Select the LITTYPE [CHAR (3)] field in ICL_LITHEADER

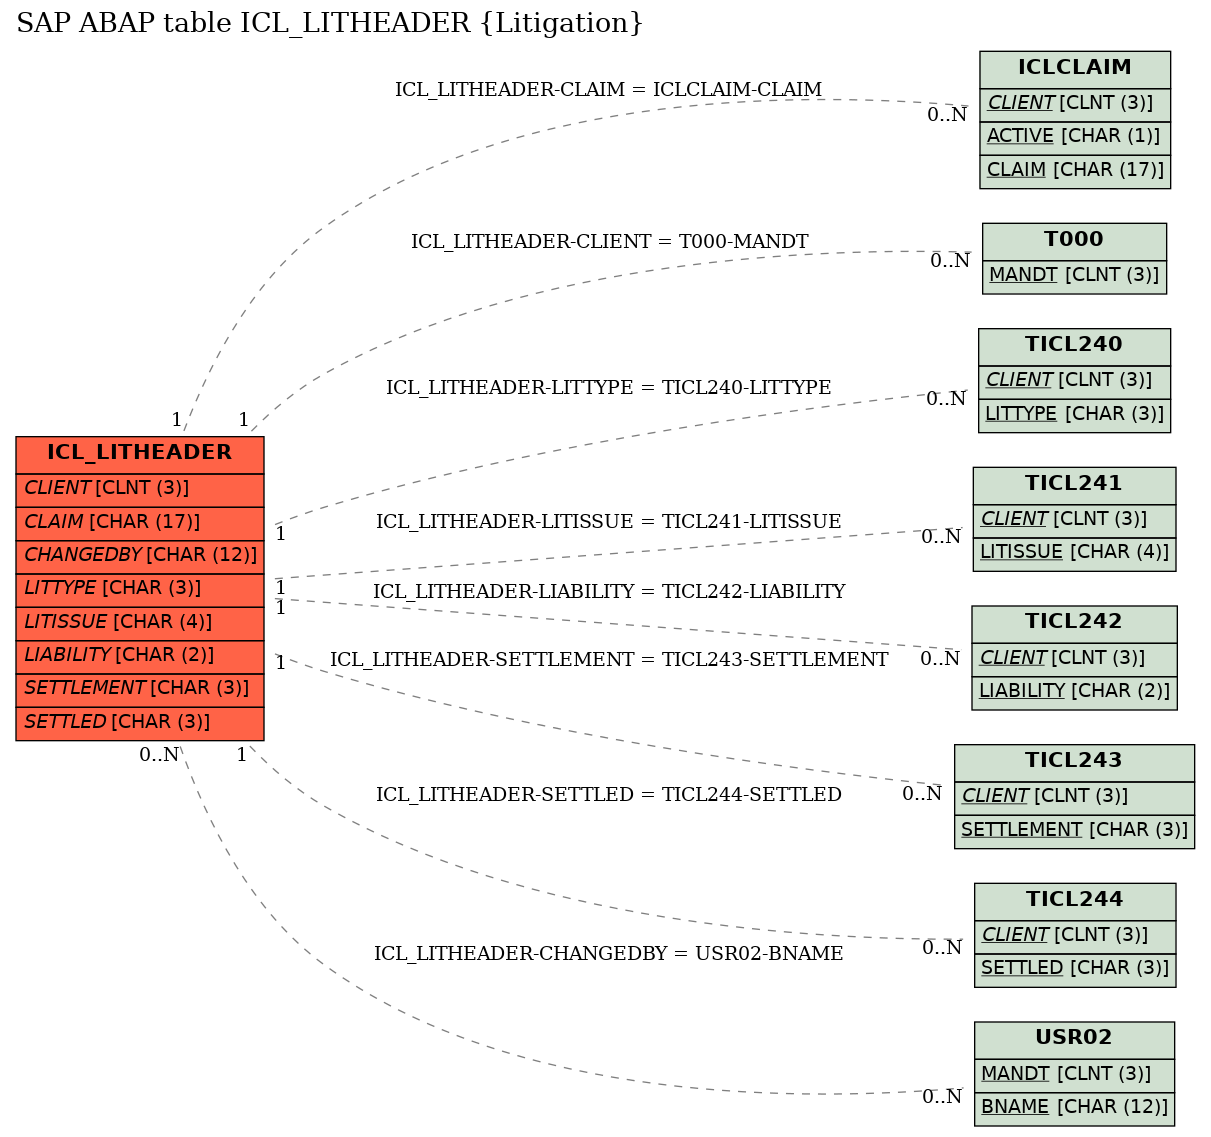point(140,589)
